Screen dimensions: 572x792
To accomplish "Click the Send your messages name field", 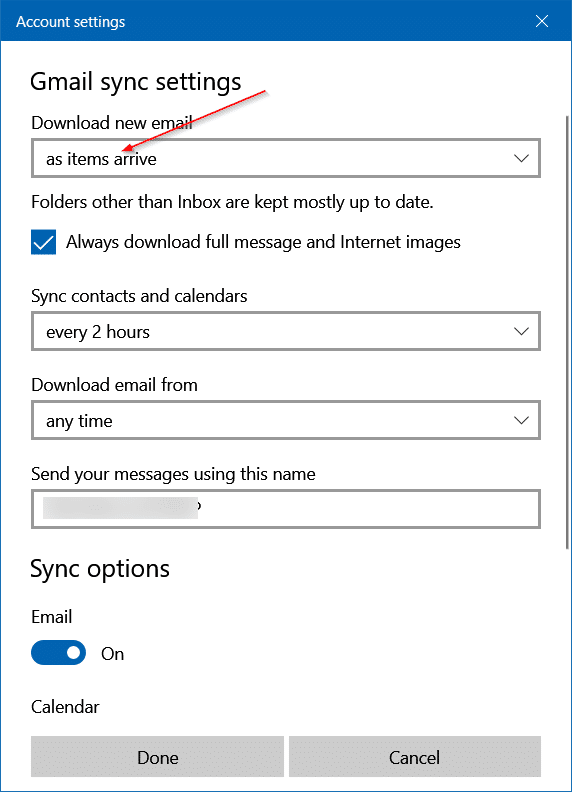I will coord(286,509).
